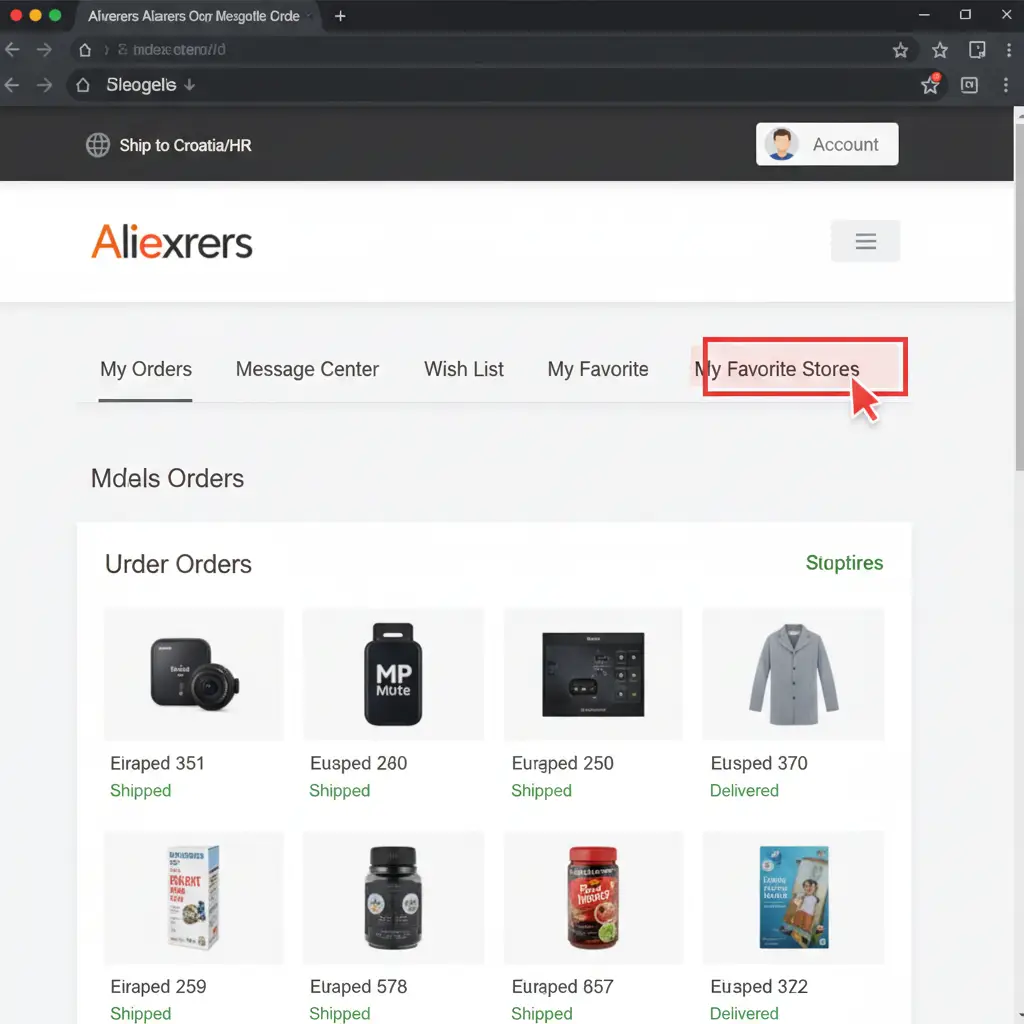Open the Message Center tab

coord(307,369)
